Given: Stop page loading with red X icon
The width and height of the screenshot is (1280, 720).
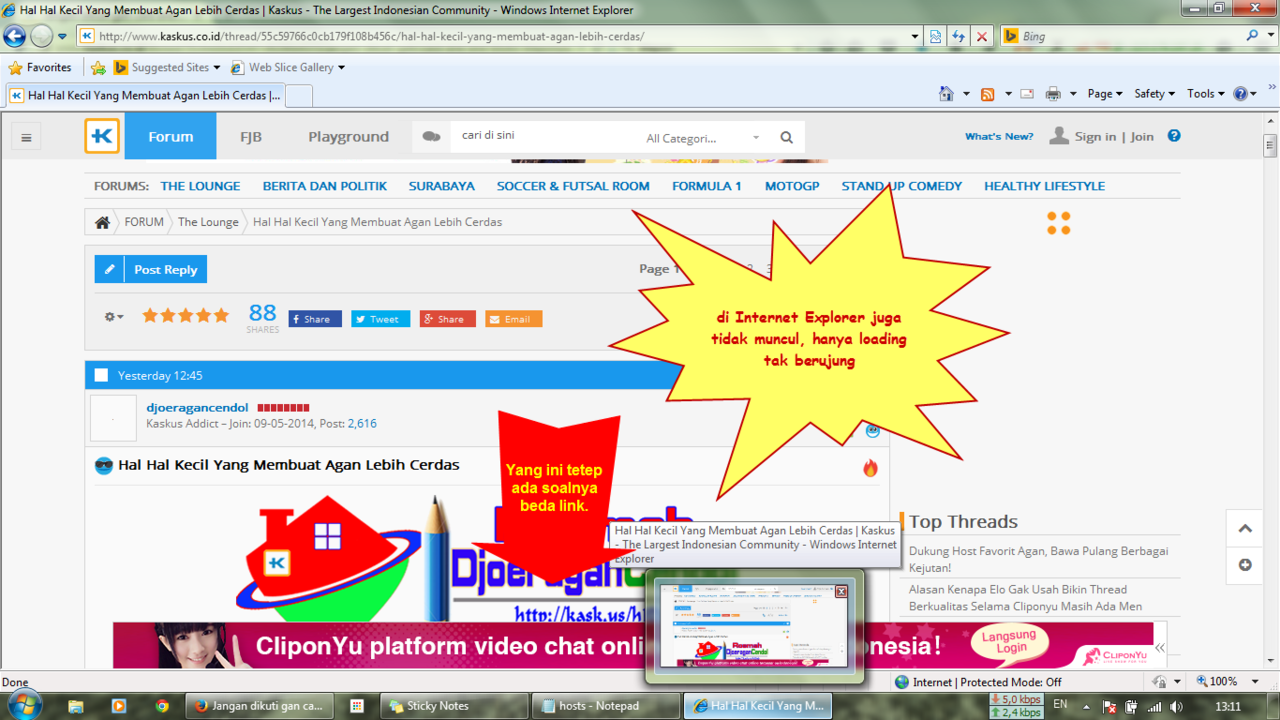Looking at the screenshot, I should point(982,36).
